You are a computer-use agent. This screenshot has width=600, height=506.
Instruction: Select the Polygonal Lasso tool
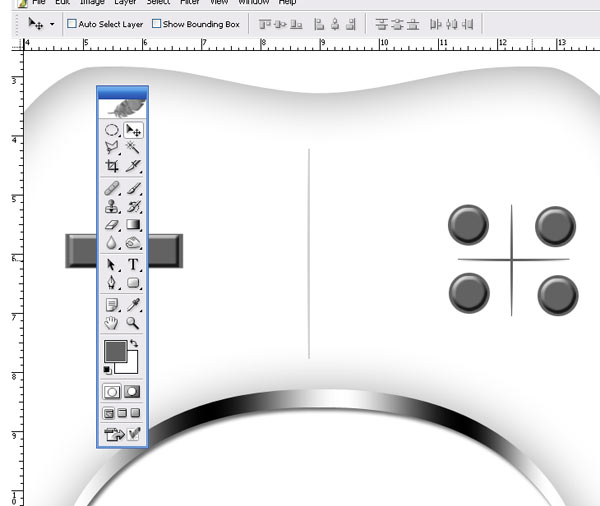coord(112,148)
